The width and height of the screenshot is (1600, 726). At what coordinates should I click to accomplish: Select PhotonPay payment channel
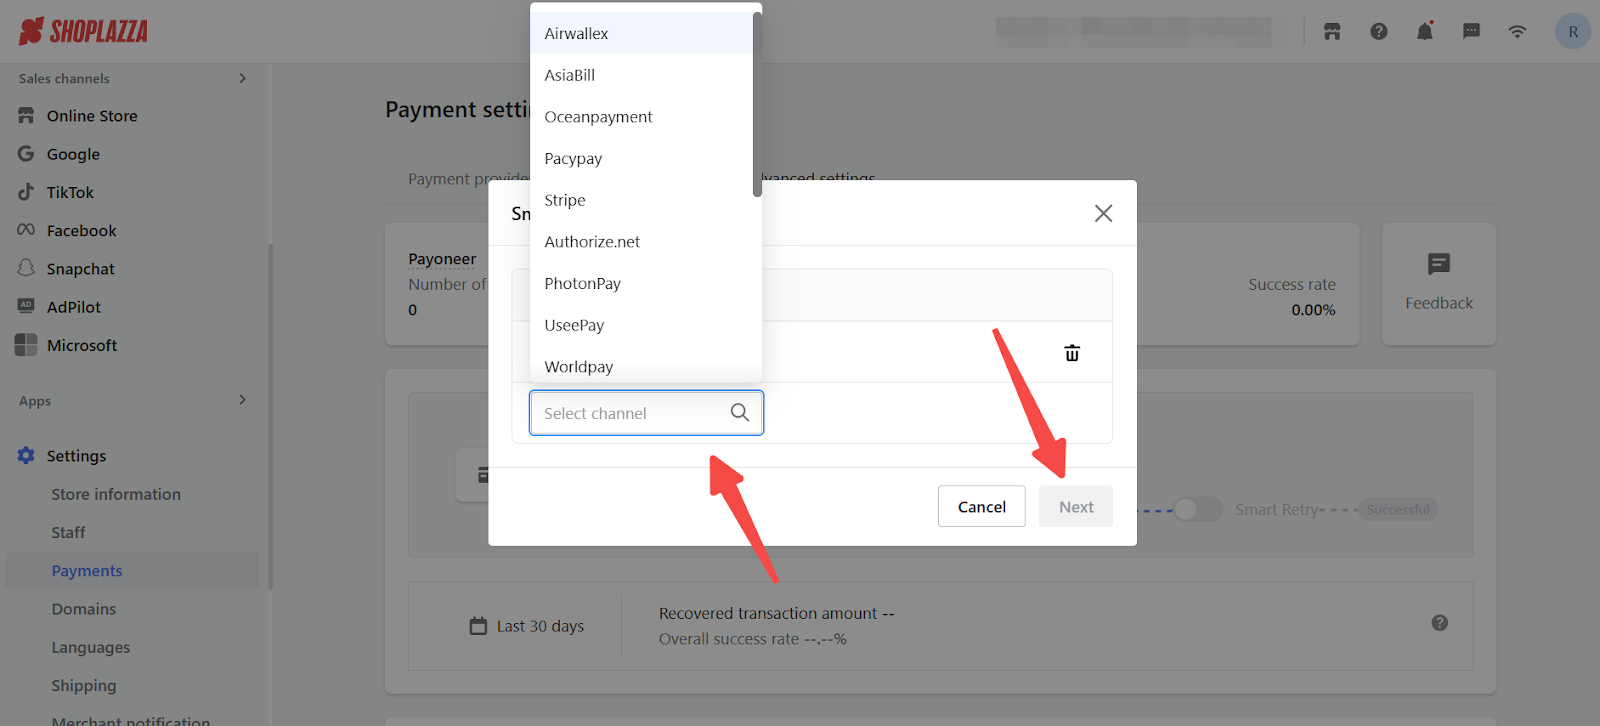click(x=641, y=284)
